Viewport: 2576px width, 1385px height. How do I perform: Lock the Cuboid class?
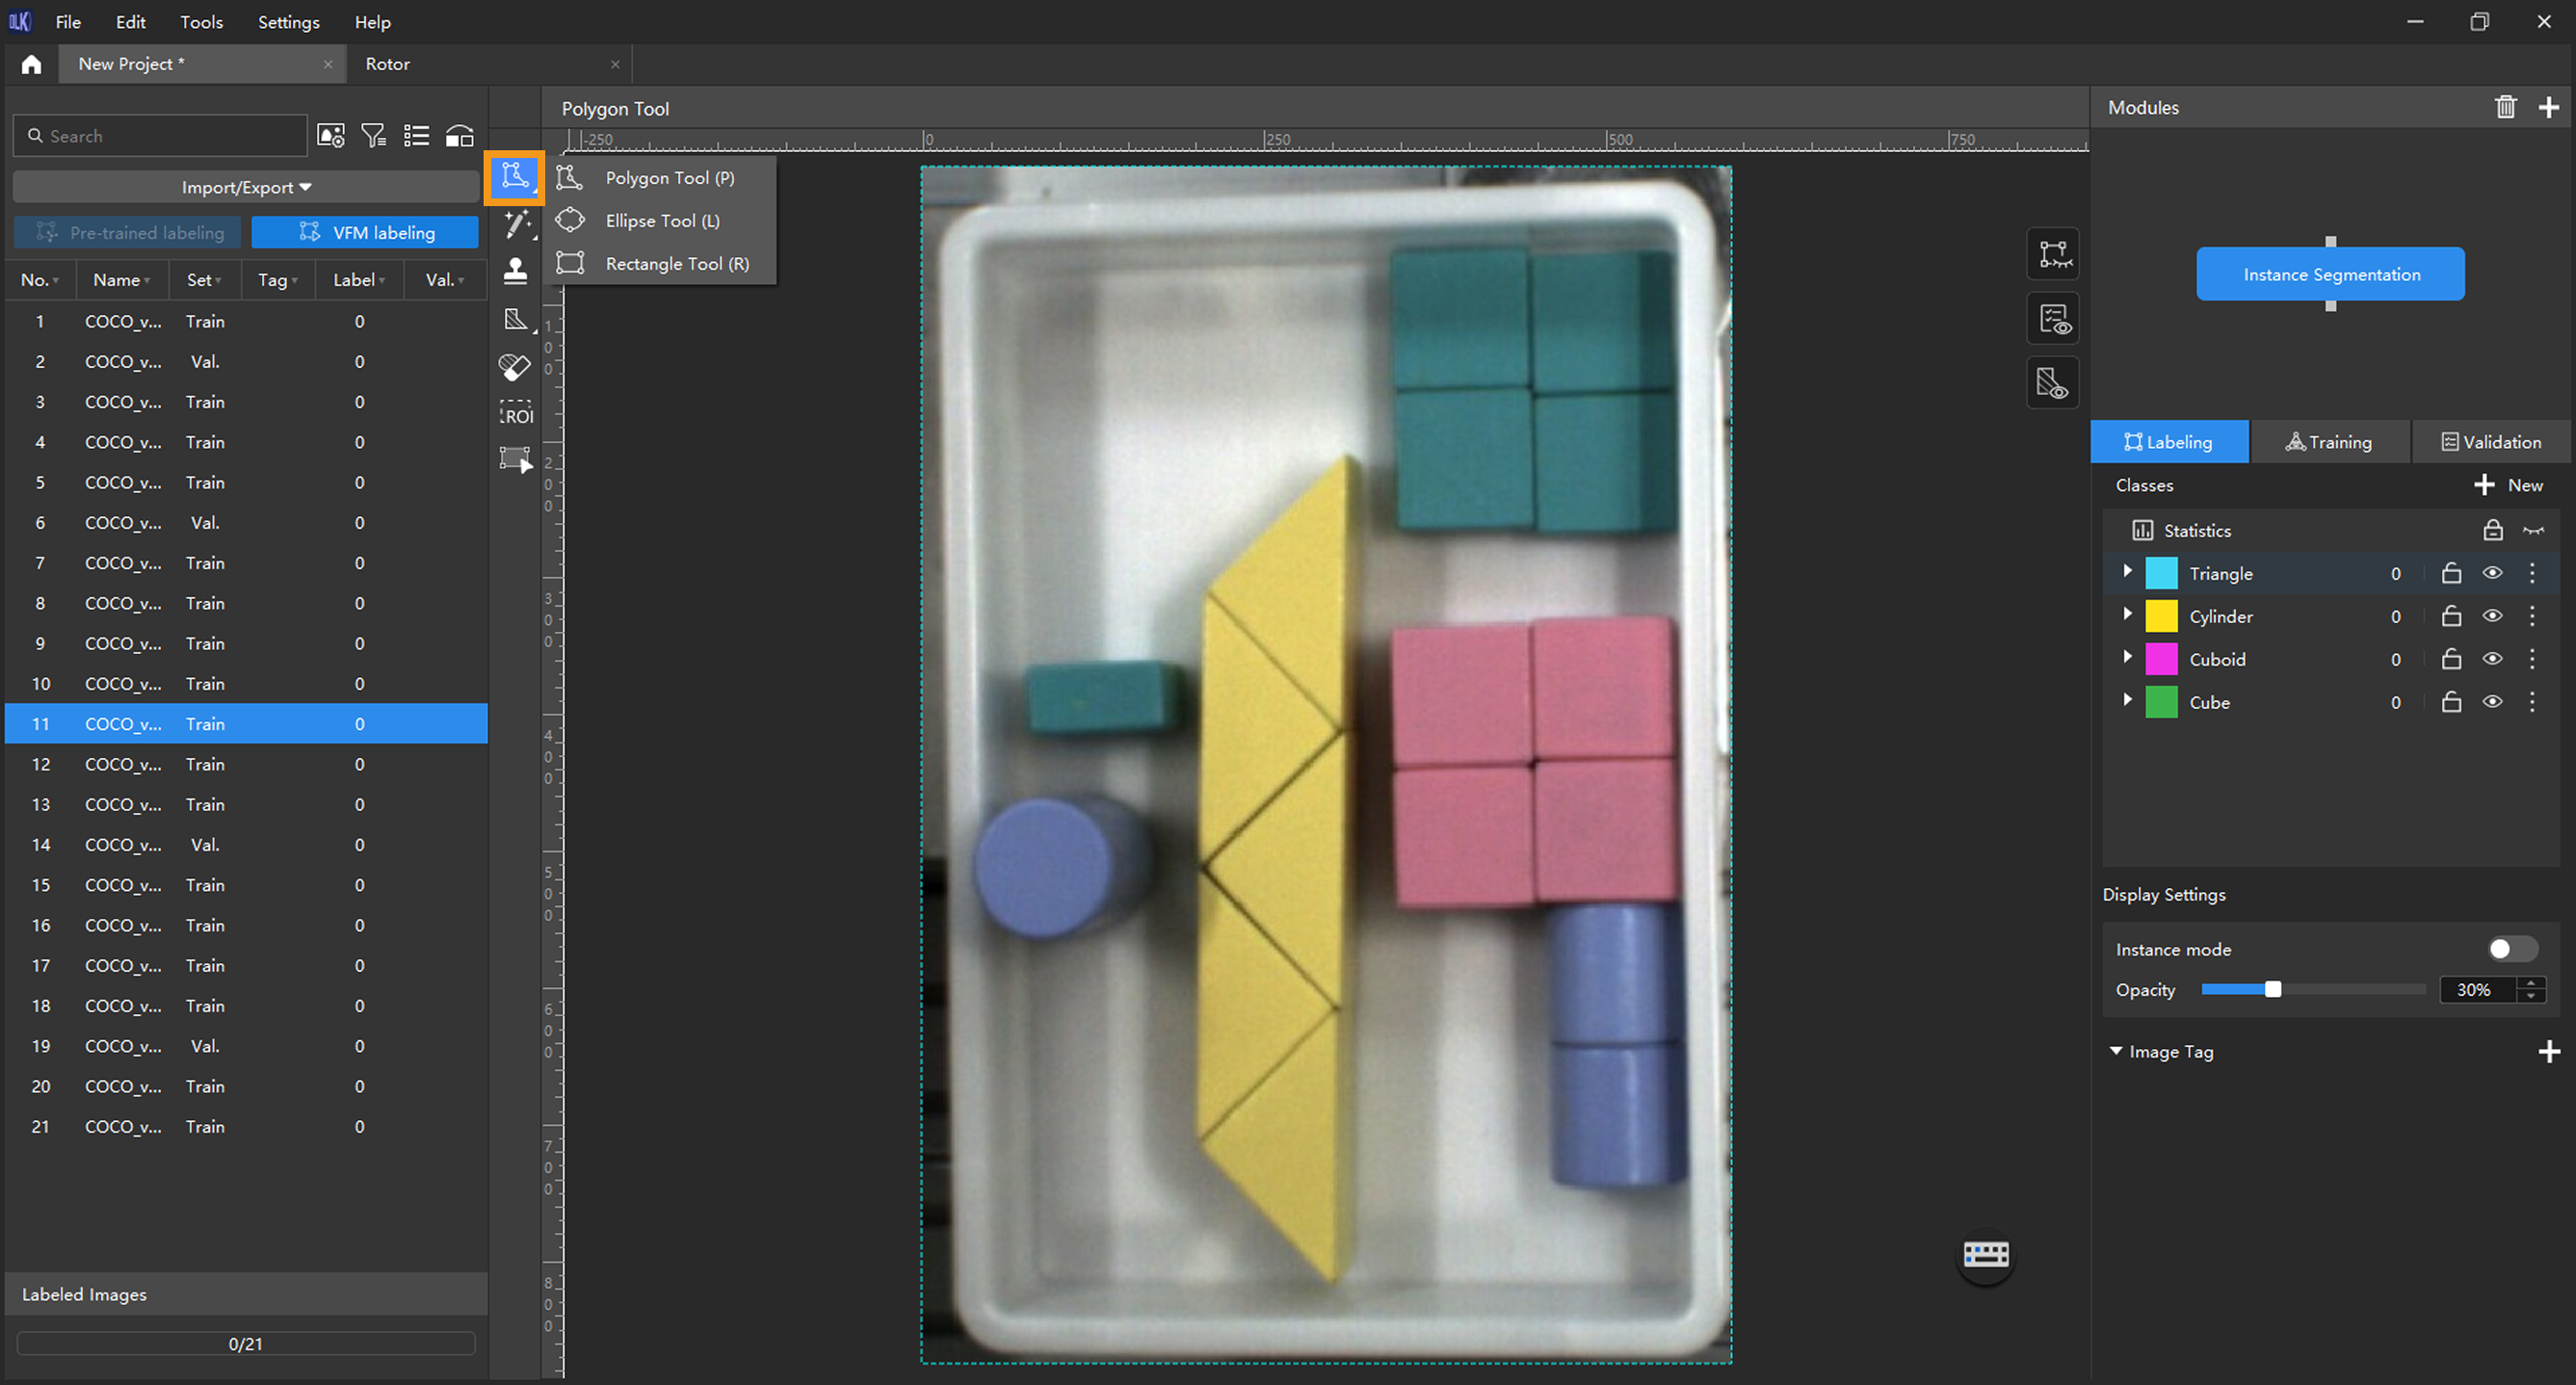[x=2450, y=659]
